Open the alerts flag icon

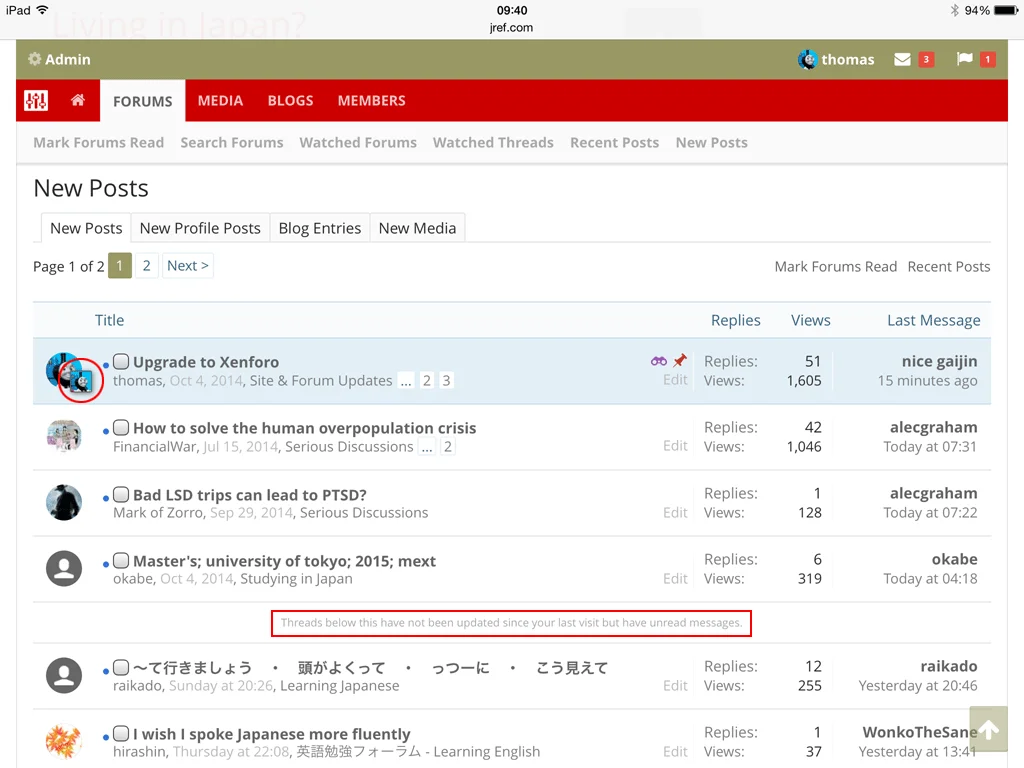(x=965, y=59)
